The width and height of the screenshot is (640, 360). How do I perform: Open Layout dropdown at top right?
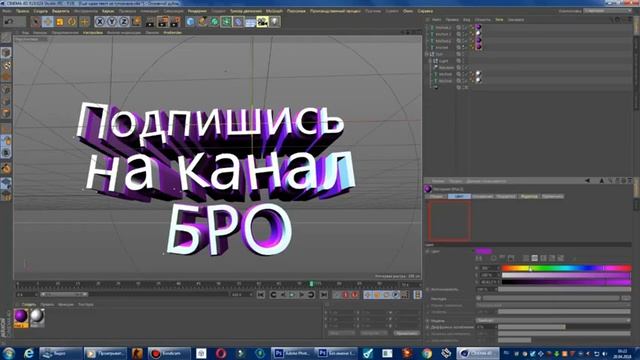(606, 11)
